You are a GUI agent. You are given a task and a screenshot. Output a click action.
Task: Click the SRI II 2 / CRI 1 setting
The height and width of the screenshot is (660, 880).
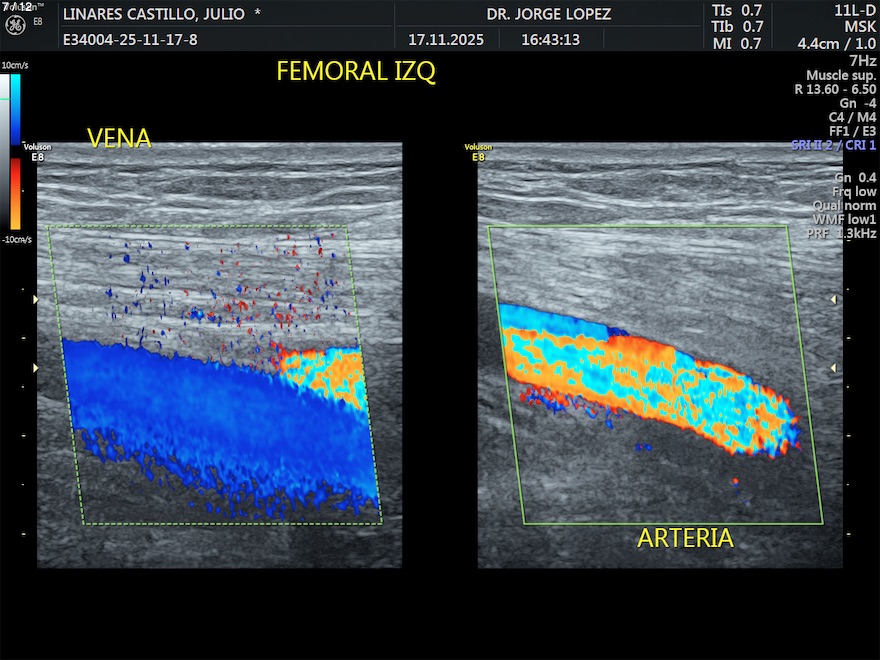point(833,145)
